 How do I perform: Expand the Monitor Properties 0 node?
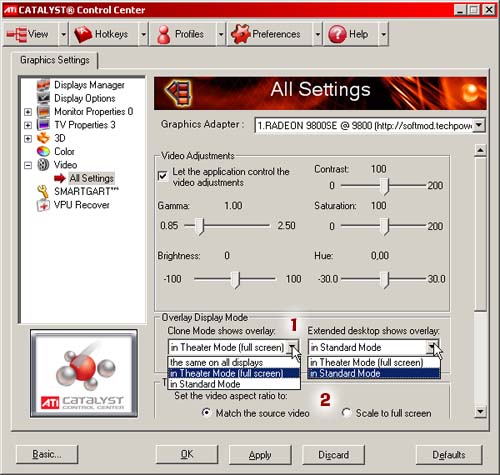click(28, 112)
